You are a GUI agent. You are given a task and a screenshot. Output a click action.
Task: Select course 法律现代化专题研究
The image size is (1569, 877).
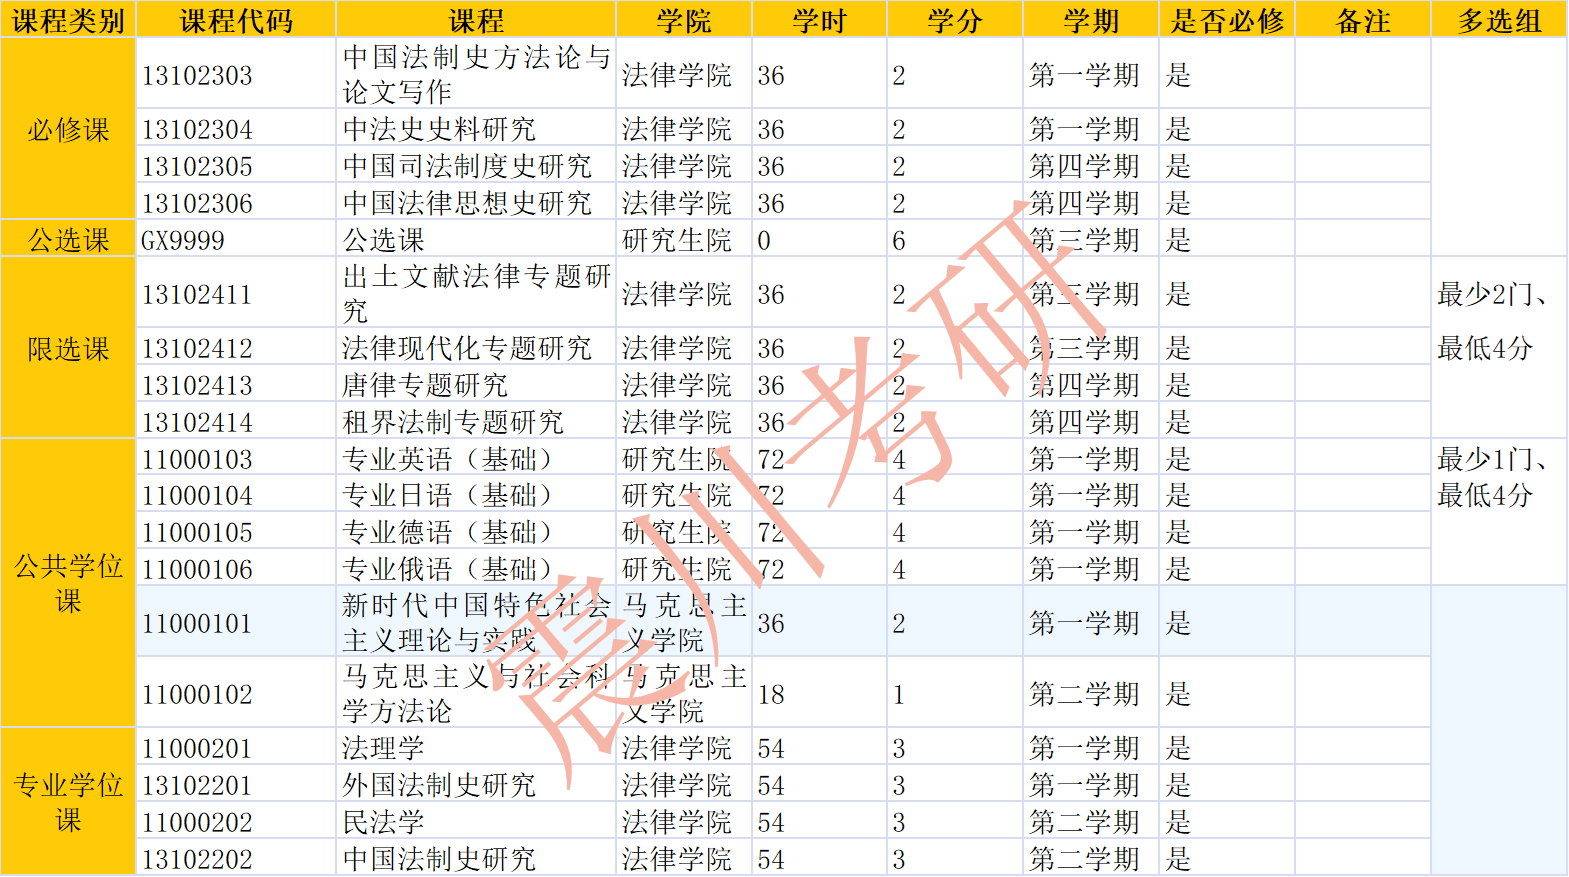tap(467, 348)
